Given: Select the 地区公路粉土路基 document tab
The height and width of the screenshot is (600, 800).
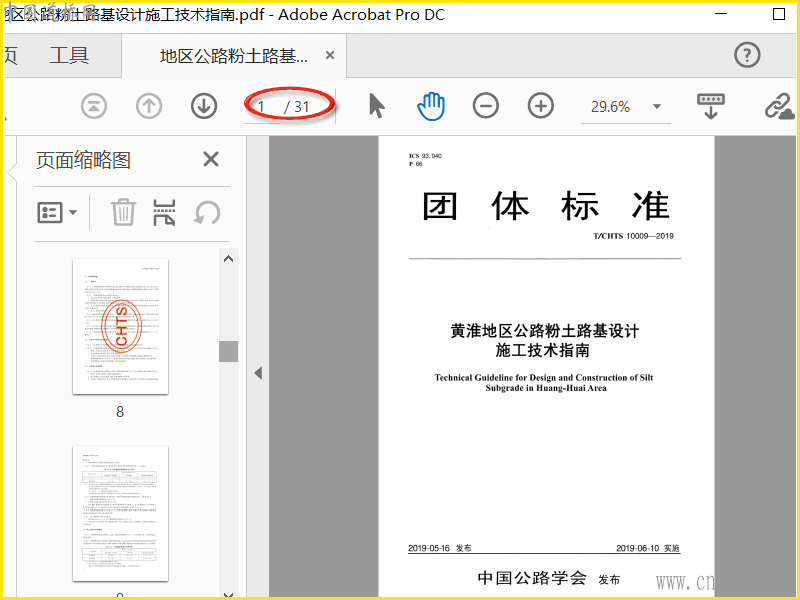Looking at the screenshot, I should coord(234,56).
